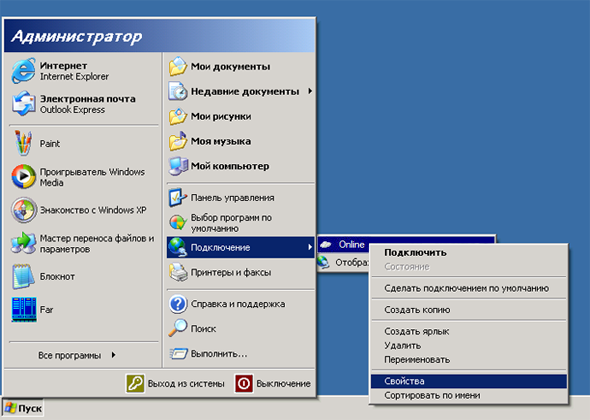
Task: Click Все программы label
Action: click(70, 355)
